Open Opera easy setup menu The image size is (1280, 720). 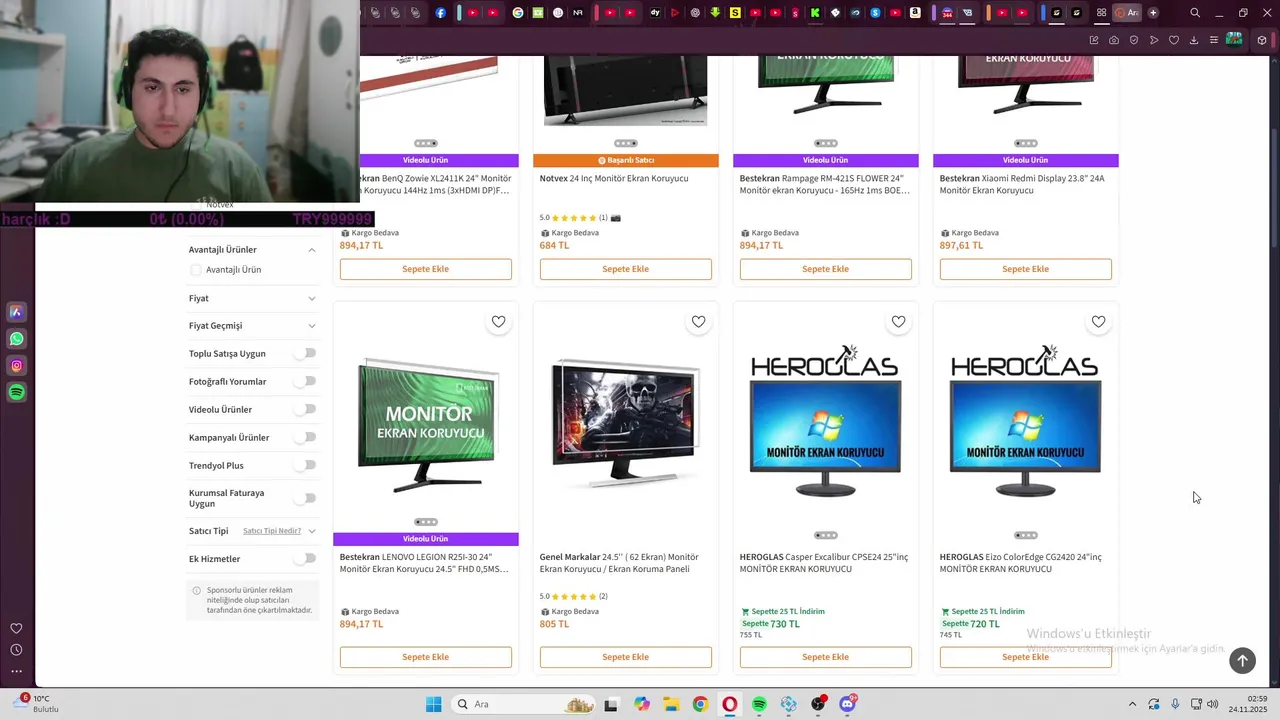pyautogui.click(x=1214, y=40)
